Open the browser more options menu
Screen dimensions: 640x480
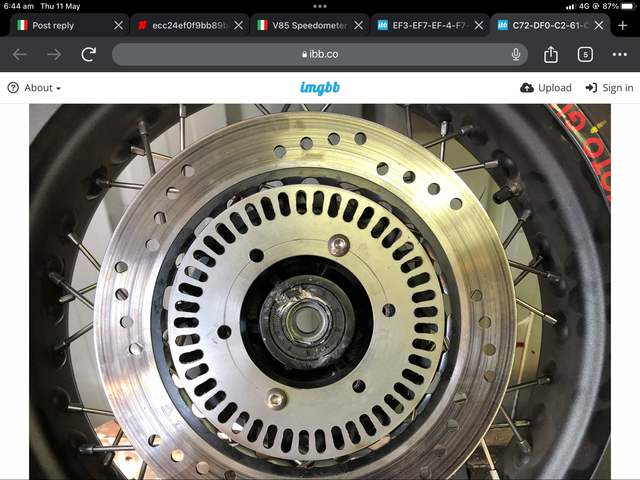pos(620,54)
